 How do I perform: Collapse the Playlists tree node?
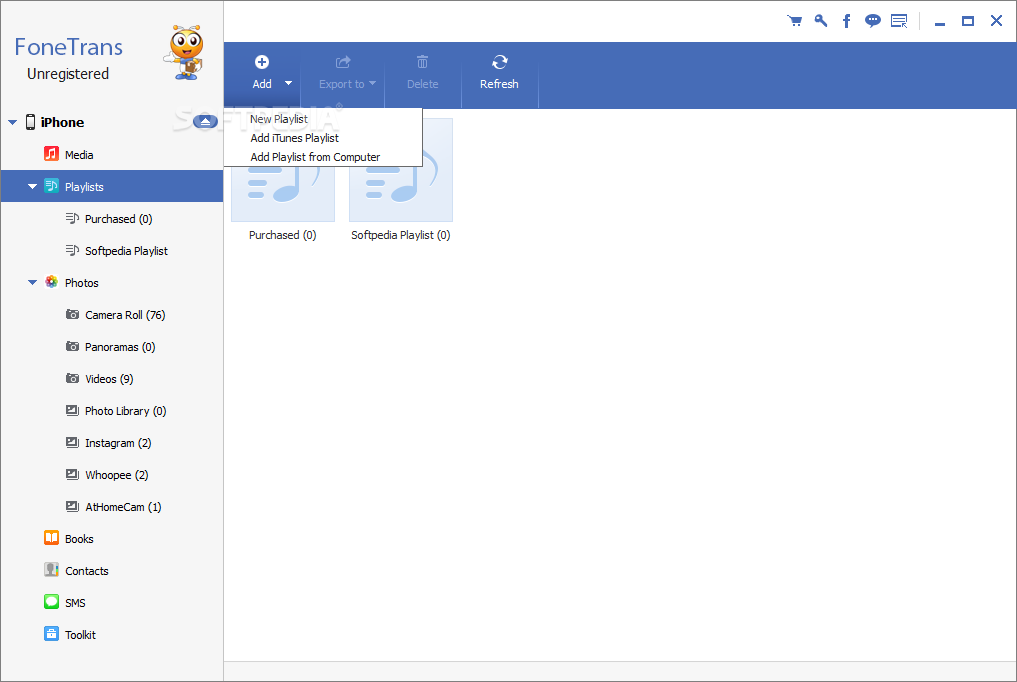pyautogui.click(x=32, y=186)
